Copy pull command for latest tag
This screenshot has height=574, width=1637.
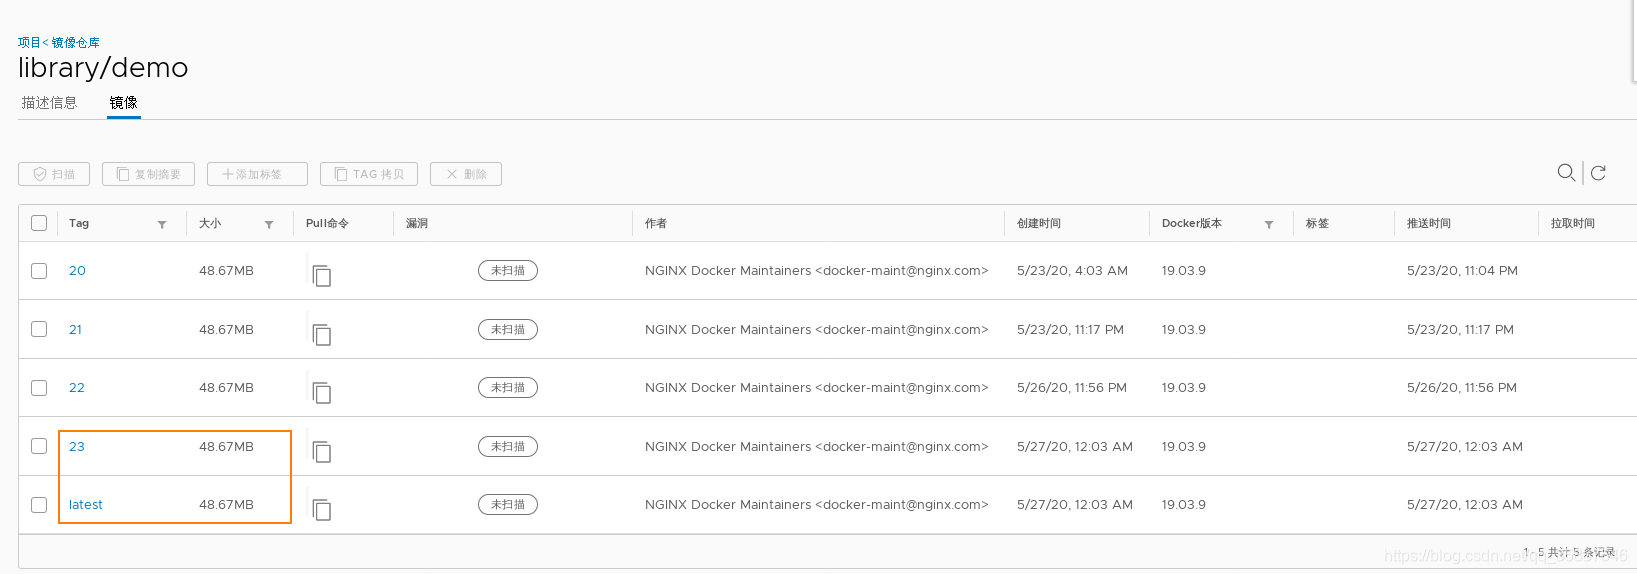tap(321, 509)
